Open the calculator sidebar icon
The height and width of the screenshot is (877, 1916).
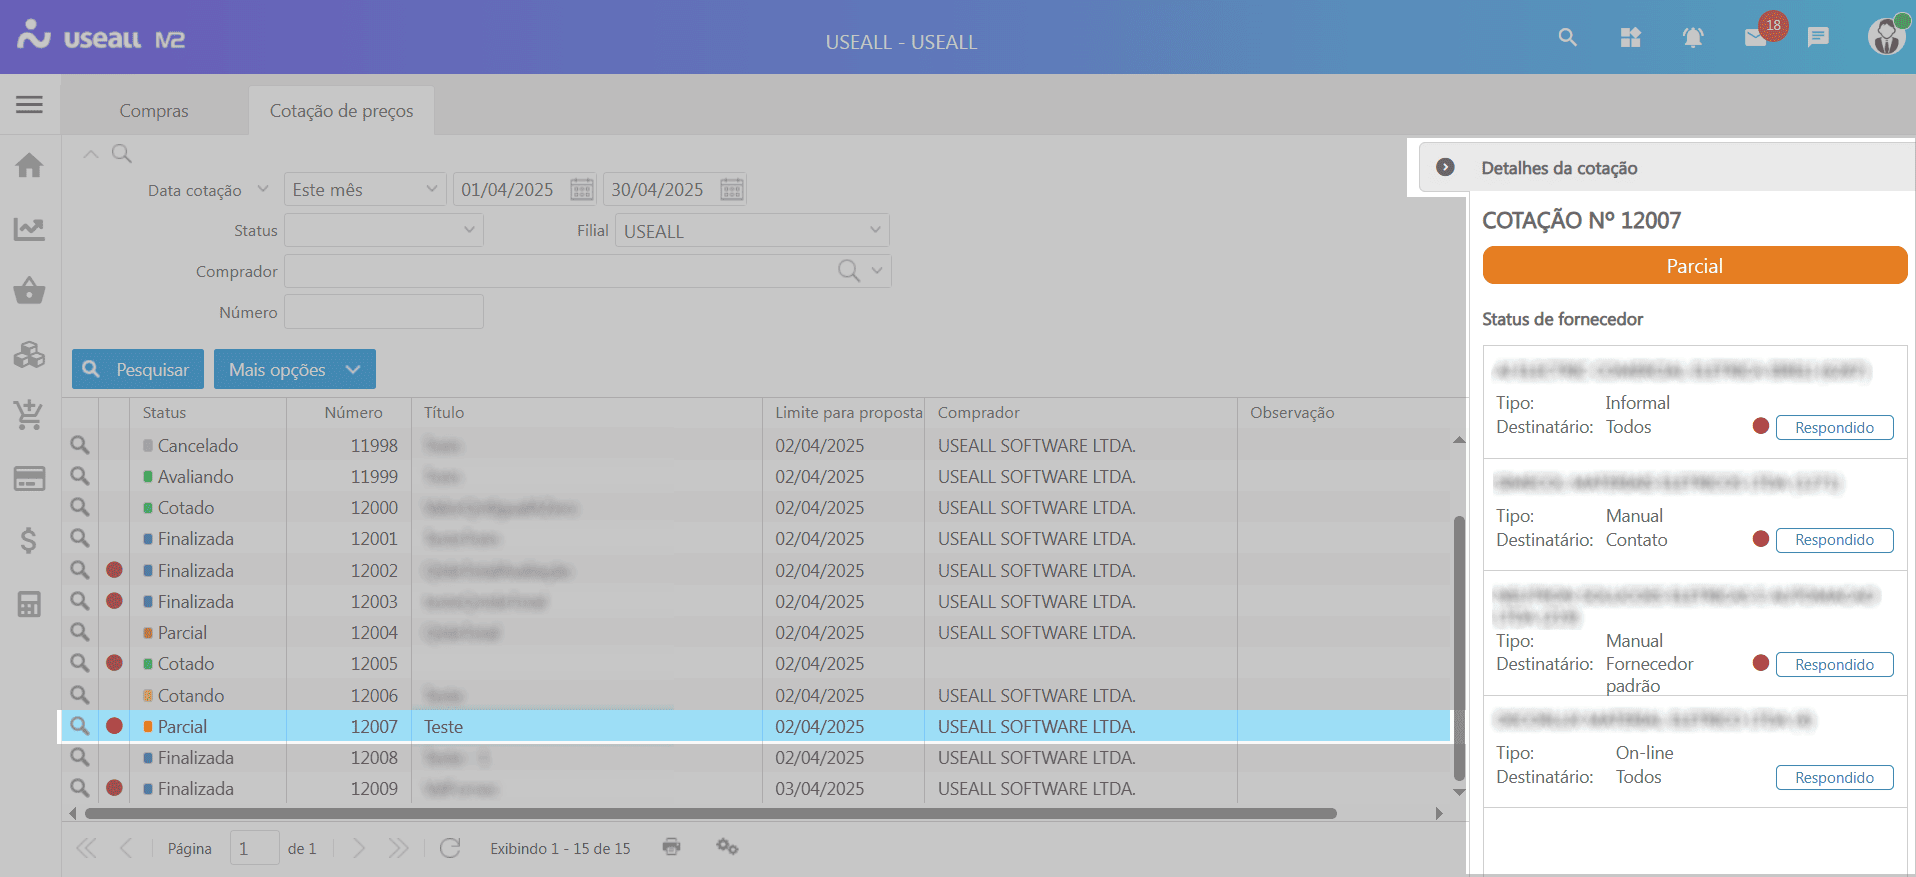pos(29,604)
